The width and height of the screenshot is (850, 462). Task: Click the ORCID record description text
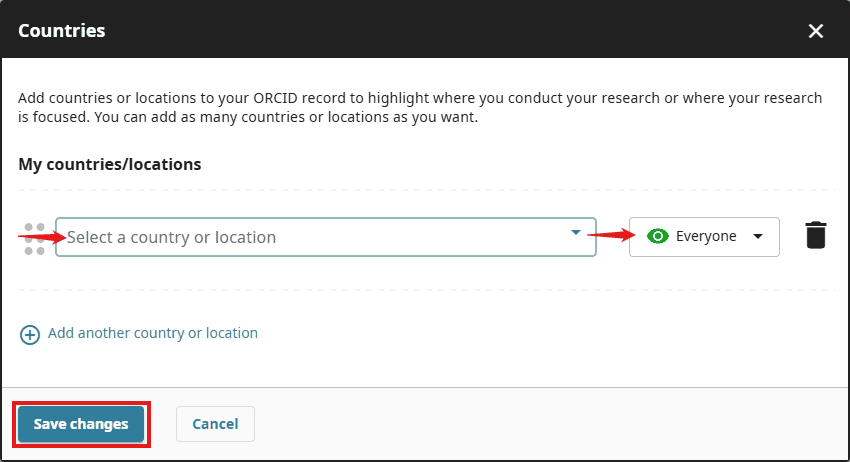pos(420,107)
